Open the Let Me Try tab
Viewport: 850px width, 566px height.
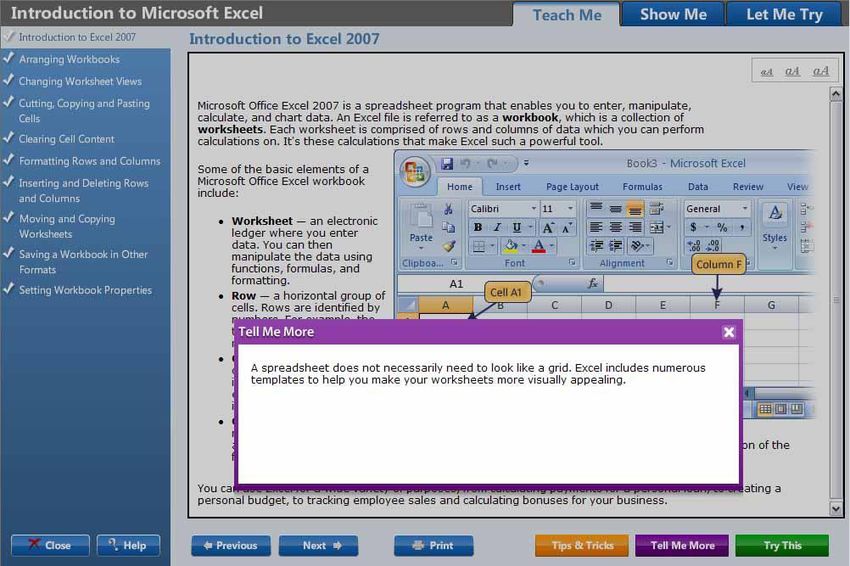point(784,14)
